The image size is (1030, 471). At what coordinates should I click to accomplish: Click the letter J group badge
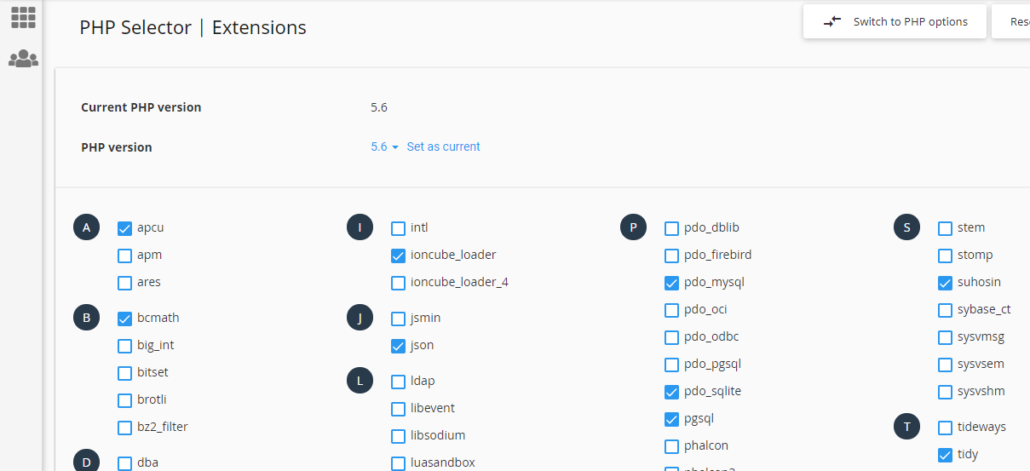pos(360,318)
